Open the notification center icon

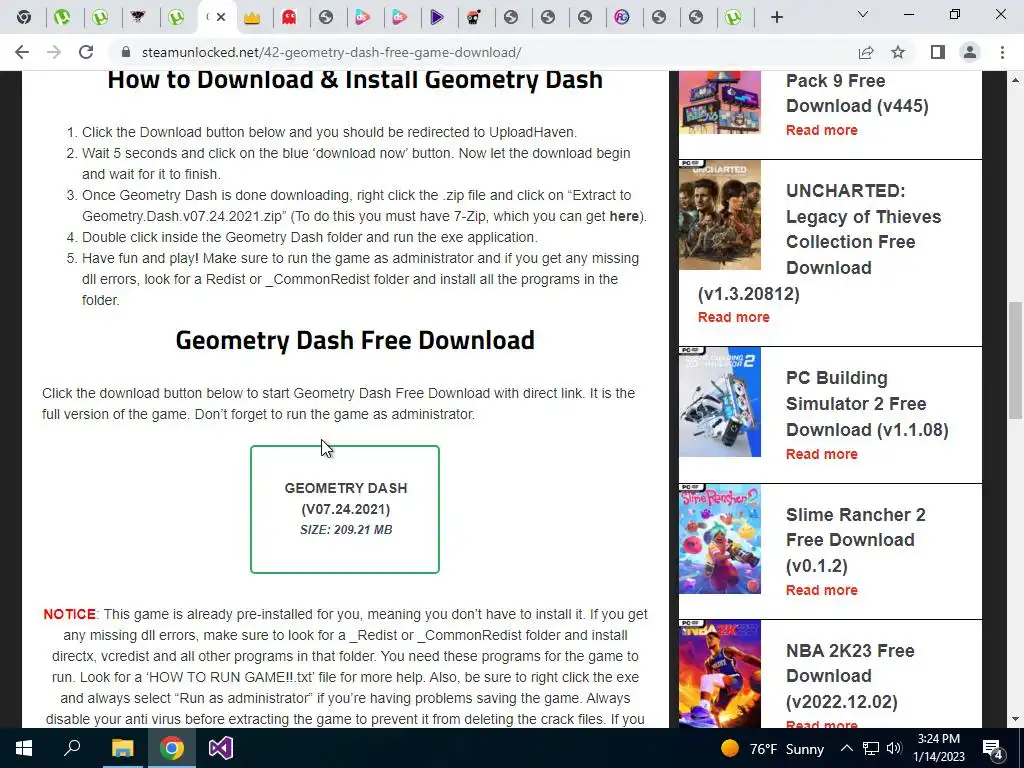[x=992, y=748]
